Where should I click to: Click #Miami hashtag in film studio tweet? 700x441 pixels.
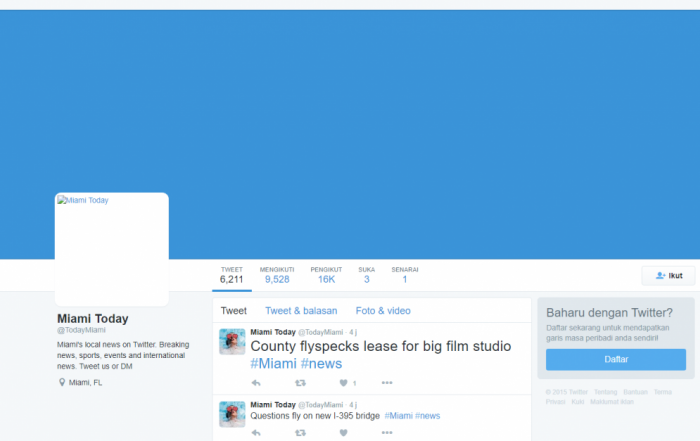pos(273,363)
